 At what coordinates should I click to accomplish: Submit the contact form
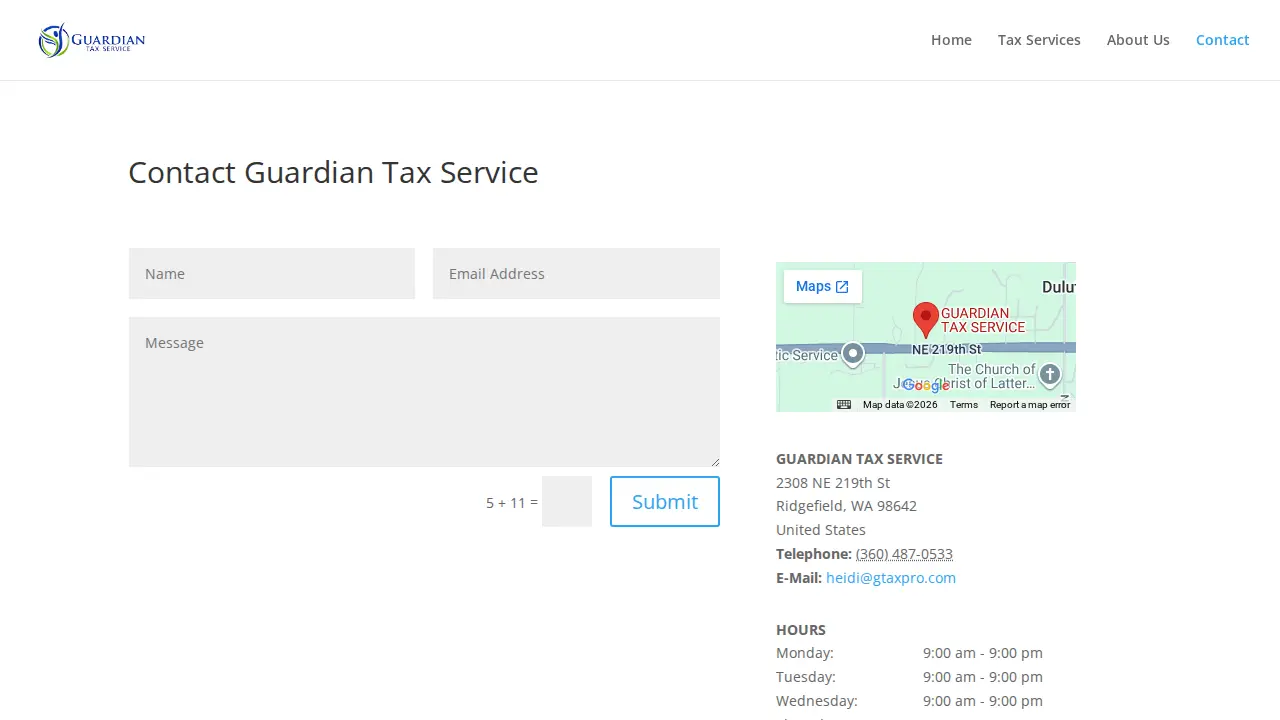click(665, 501)
